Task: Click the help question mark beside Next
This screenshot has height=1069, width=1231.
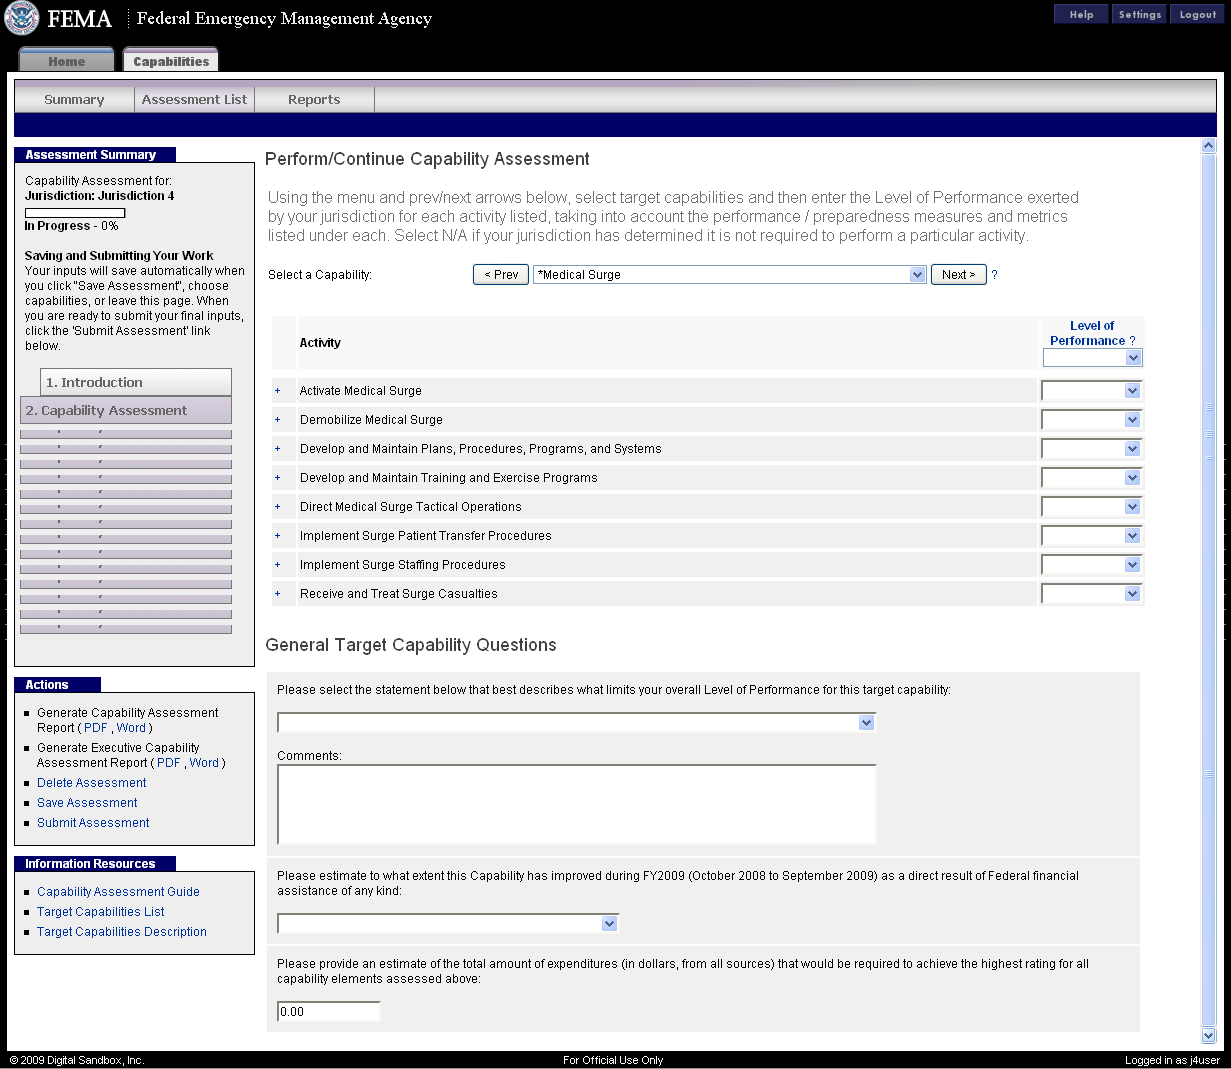Action: 994,275
